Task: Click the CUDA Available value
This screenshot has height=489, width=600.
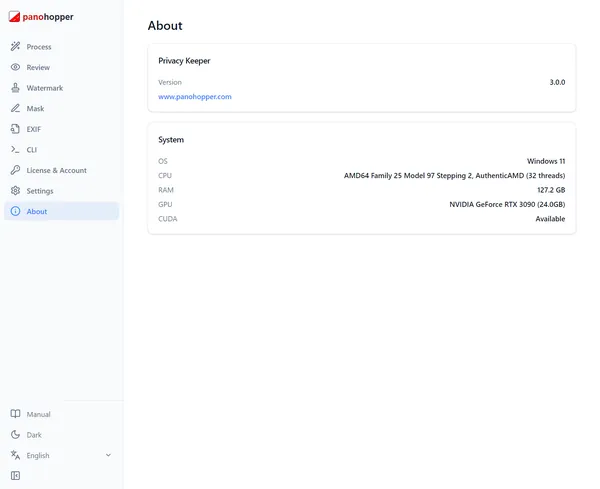Action: 550,219
